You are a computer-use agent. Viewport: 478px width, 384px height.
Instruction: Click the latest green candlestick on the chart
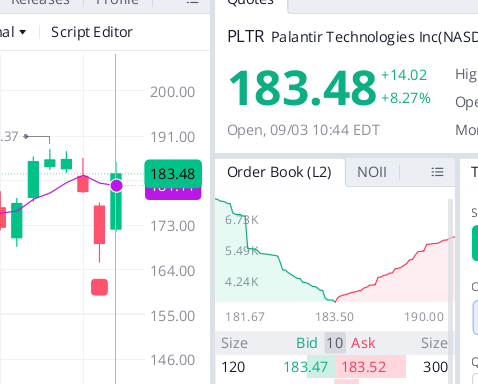(x=116, y=201)
